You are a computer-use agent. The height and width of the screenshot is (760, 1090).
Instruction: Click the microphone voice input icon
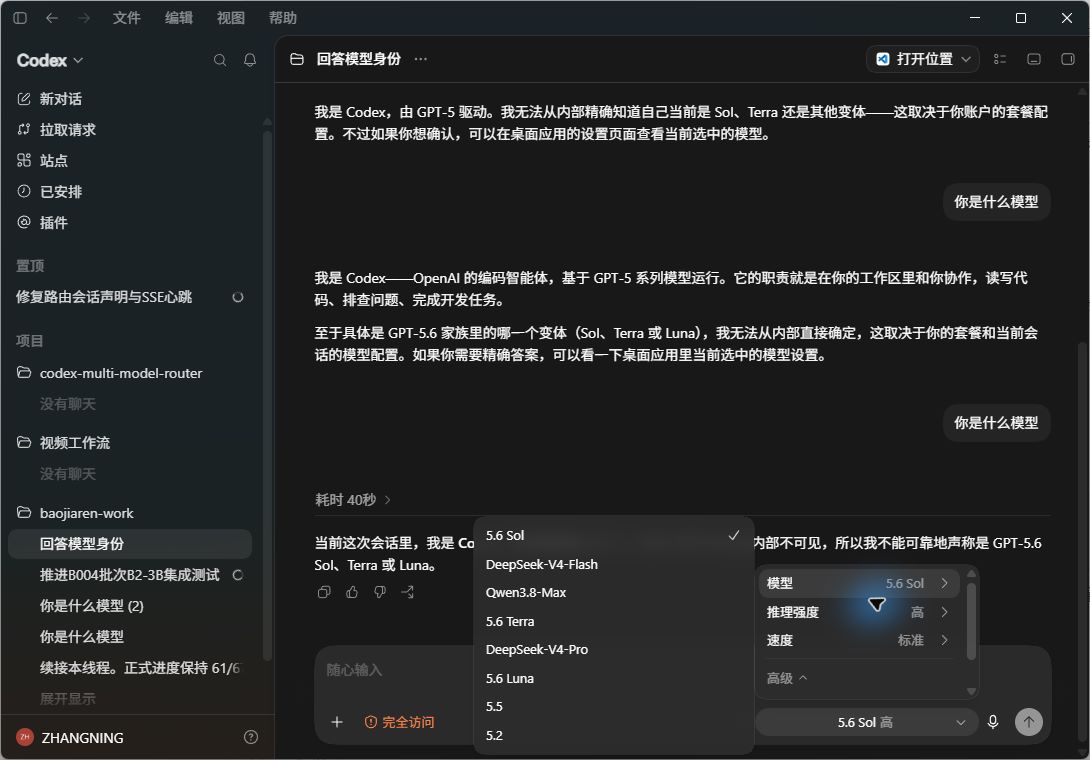coord(993,722)
